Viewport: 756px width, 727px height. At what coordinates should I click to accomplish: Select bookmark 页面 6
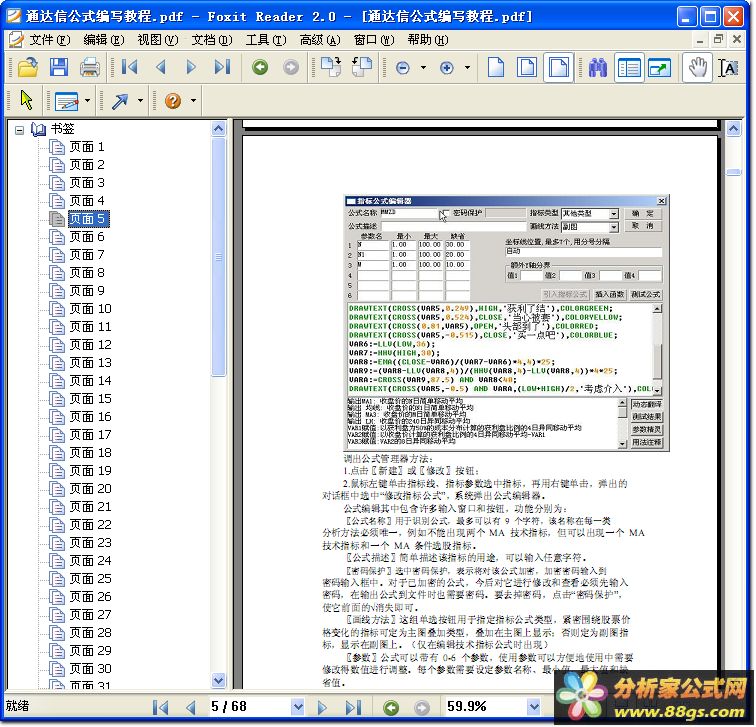(87, 237)
